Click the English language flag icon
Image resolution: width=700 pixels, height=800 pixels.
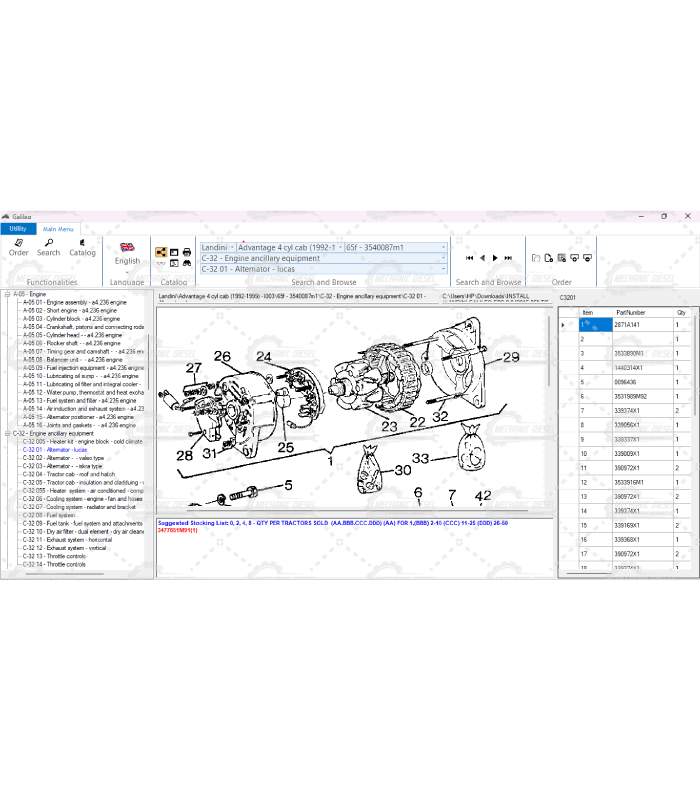point(127,247)
